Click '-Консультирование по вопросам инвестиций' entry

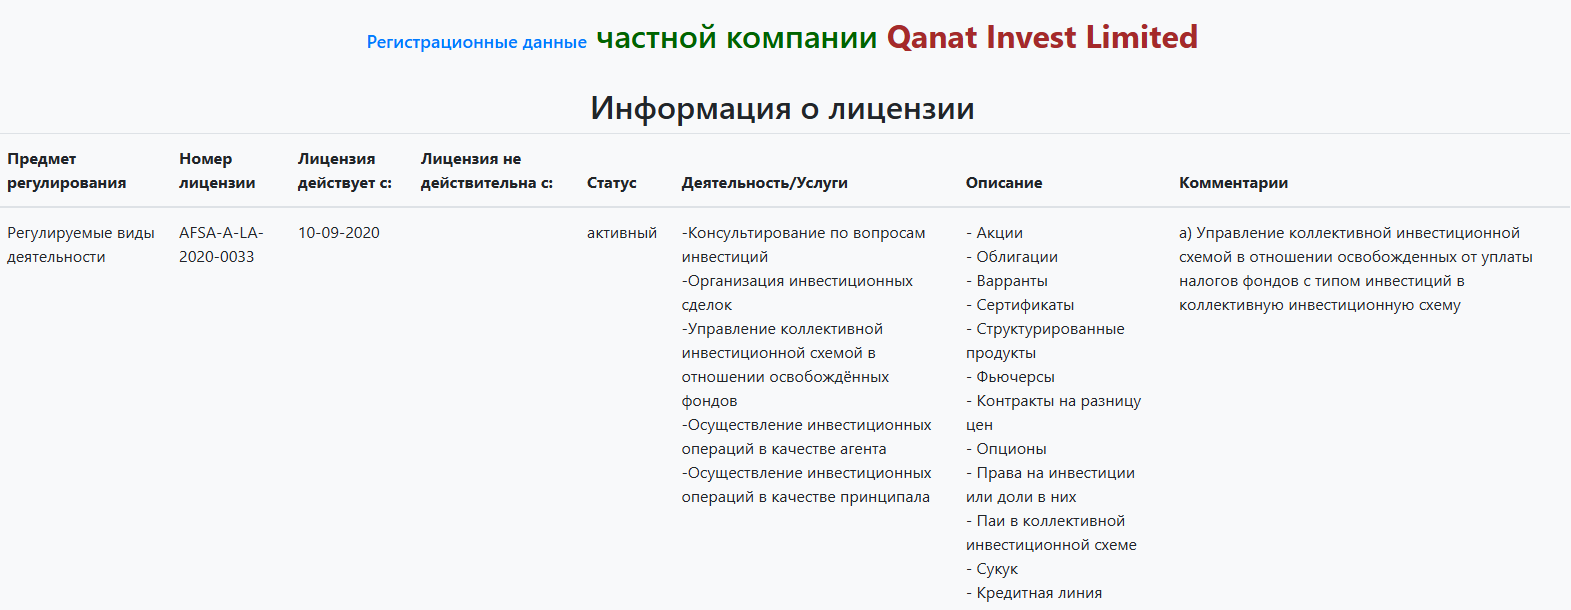tap(804, 245)
